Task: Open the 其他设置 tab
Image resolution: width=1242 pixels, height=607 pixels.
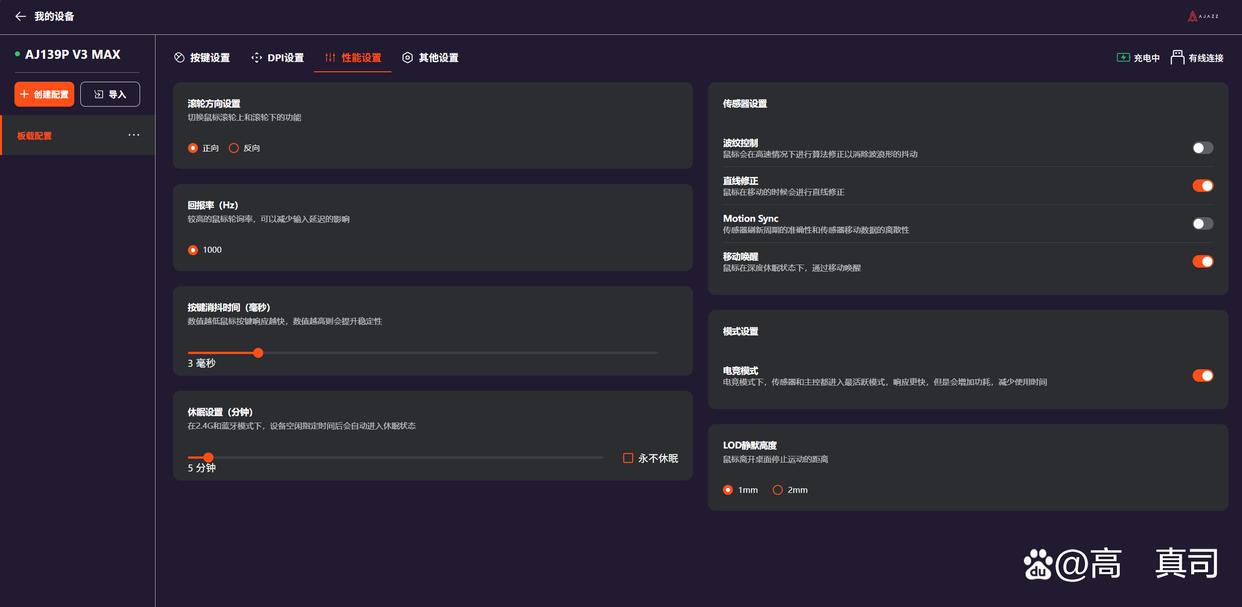Action: pos(430,58)
